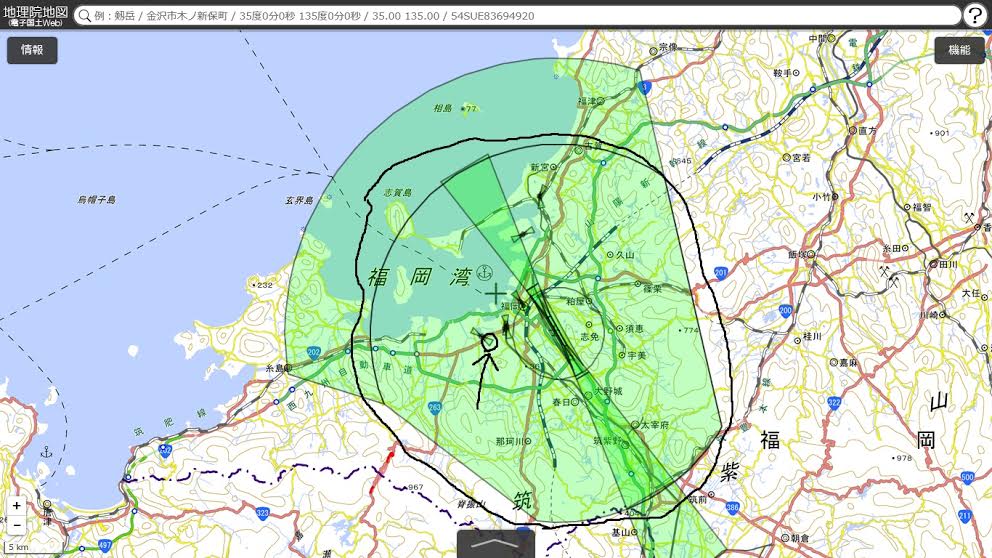
Task: Click the anchor symbol in 福岡湾
Action: point(484,273)
